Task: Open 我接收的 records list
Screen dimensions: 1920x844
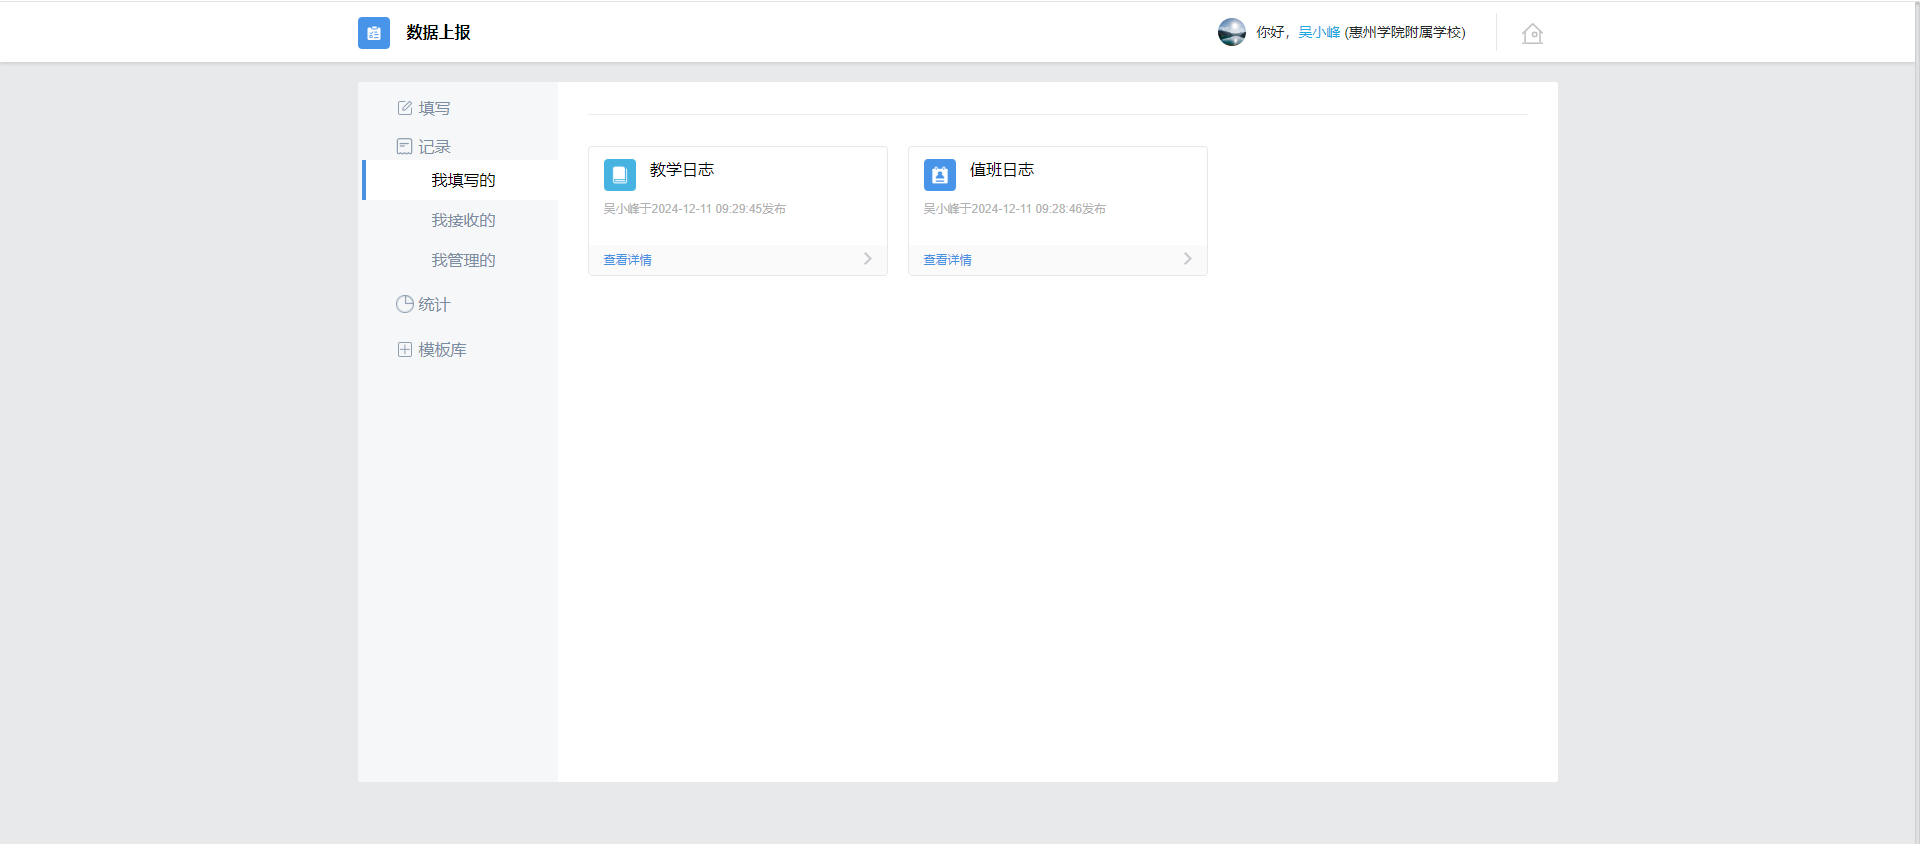Action: pyautogui.click(x=463, y=220)
